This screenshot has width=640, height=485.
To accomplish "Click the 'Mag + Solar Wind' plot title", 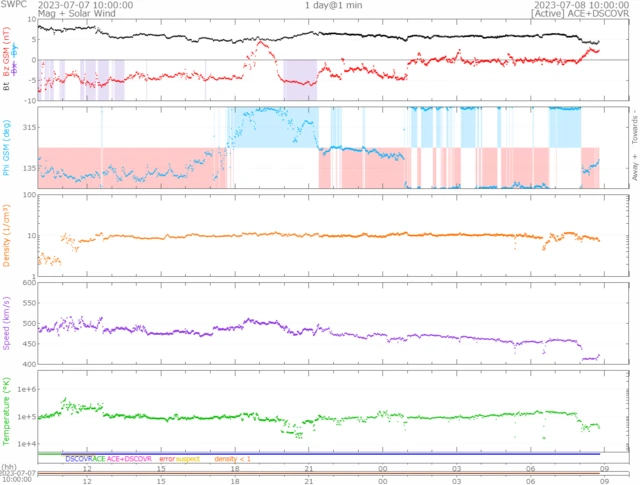I will 77,13.
